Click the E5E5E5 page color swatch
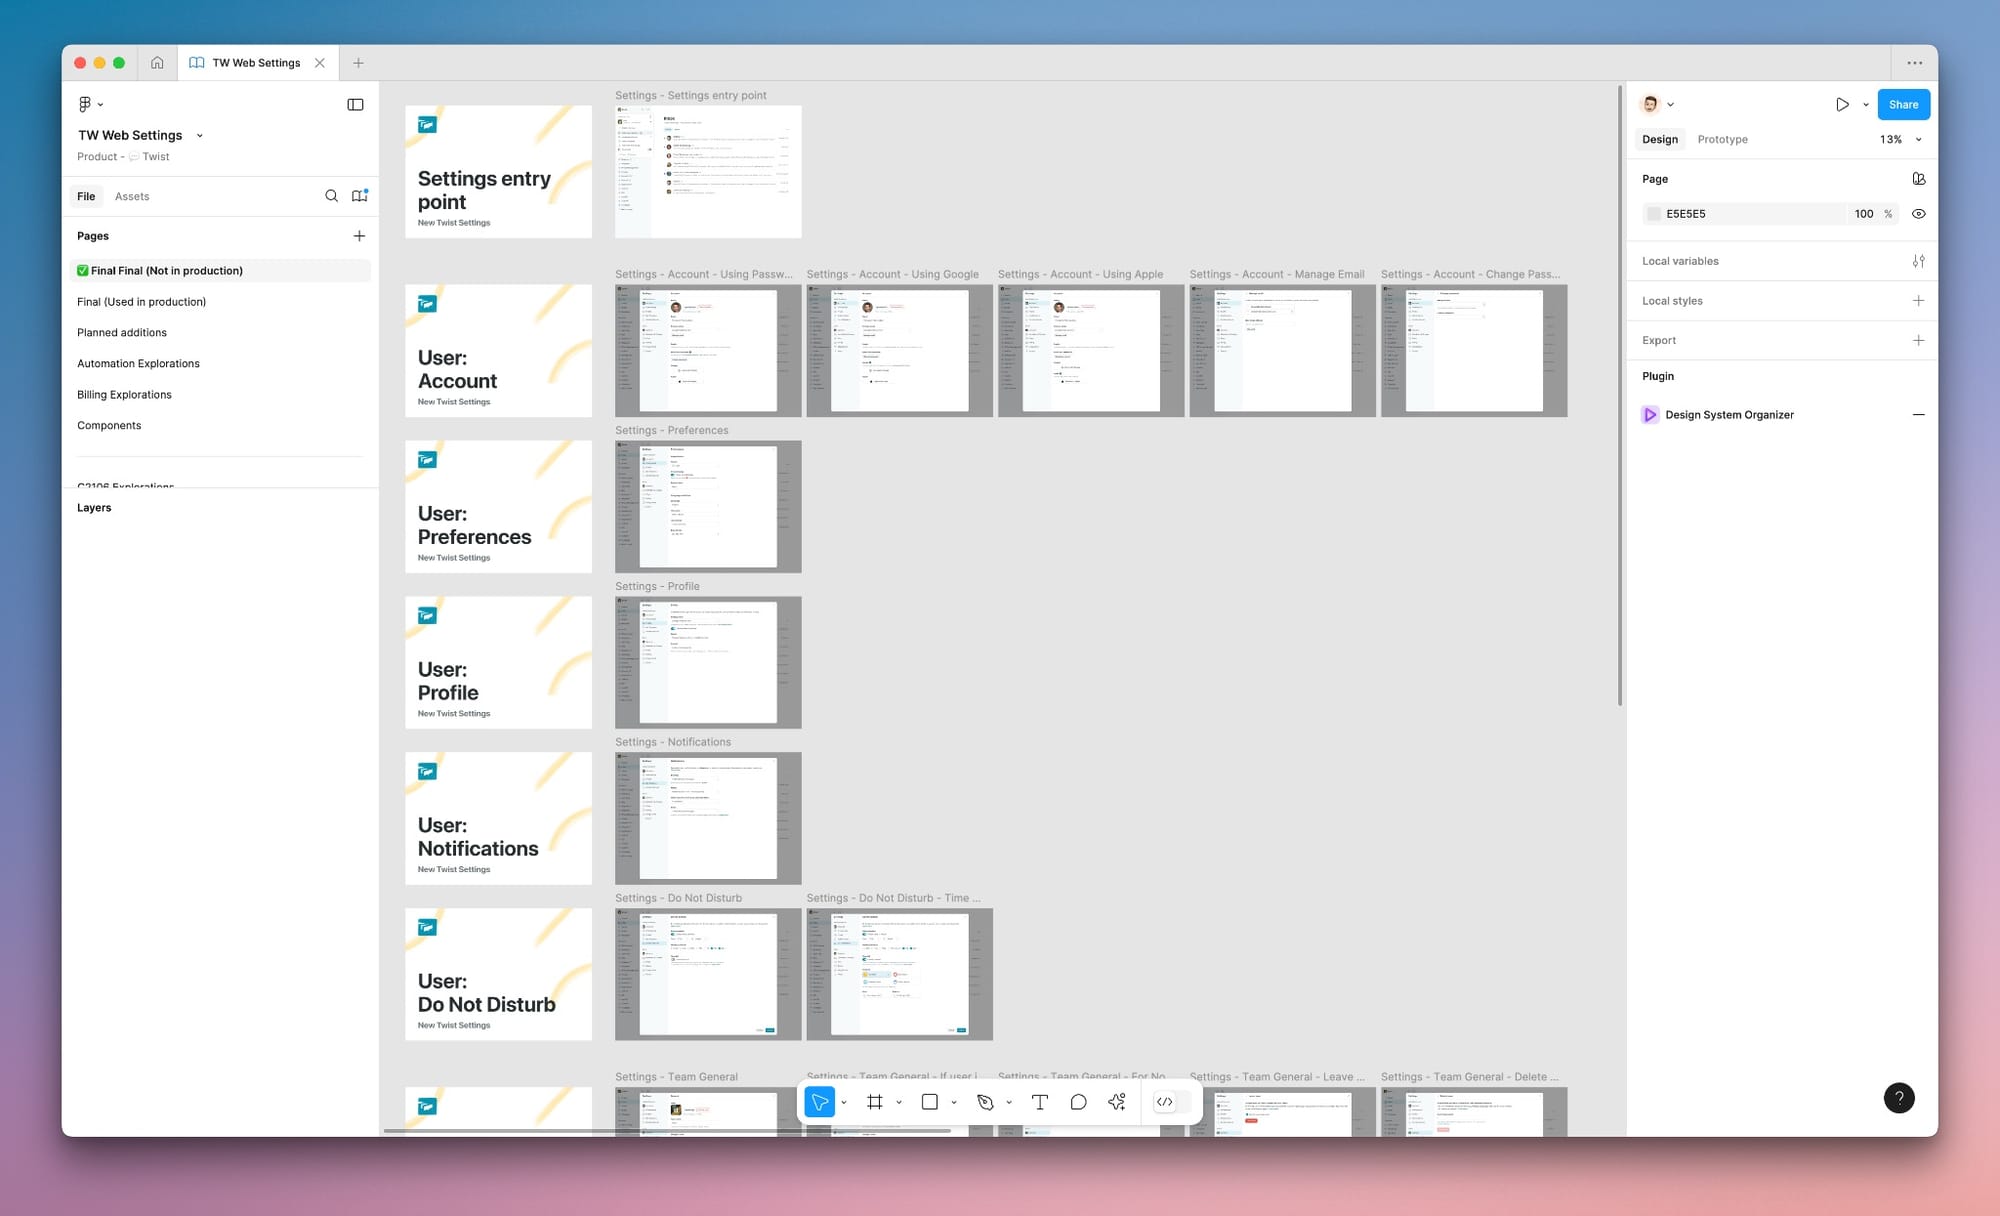The width and height of the screenshot is (2000, 1216). click(x=1653, y=213)
